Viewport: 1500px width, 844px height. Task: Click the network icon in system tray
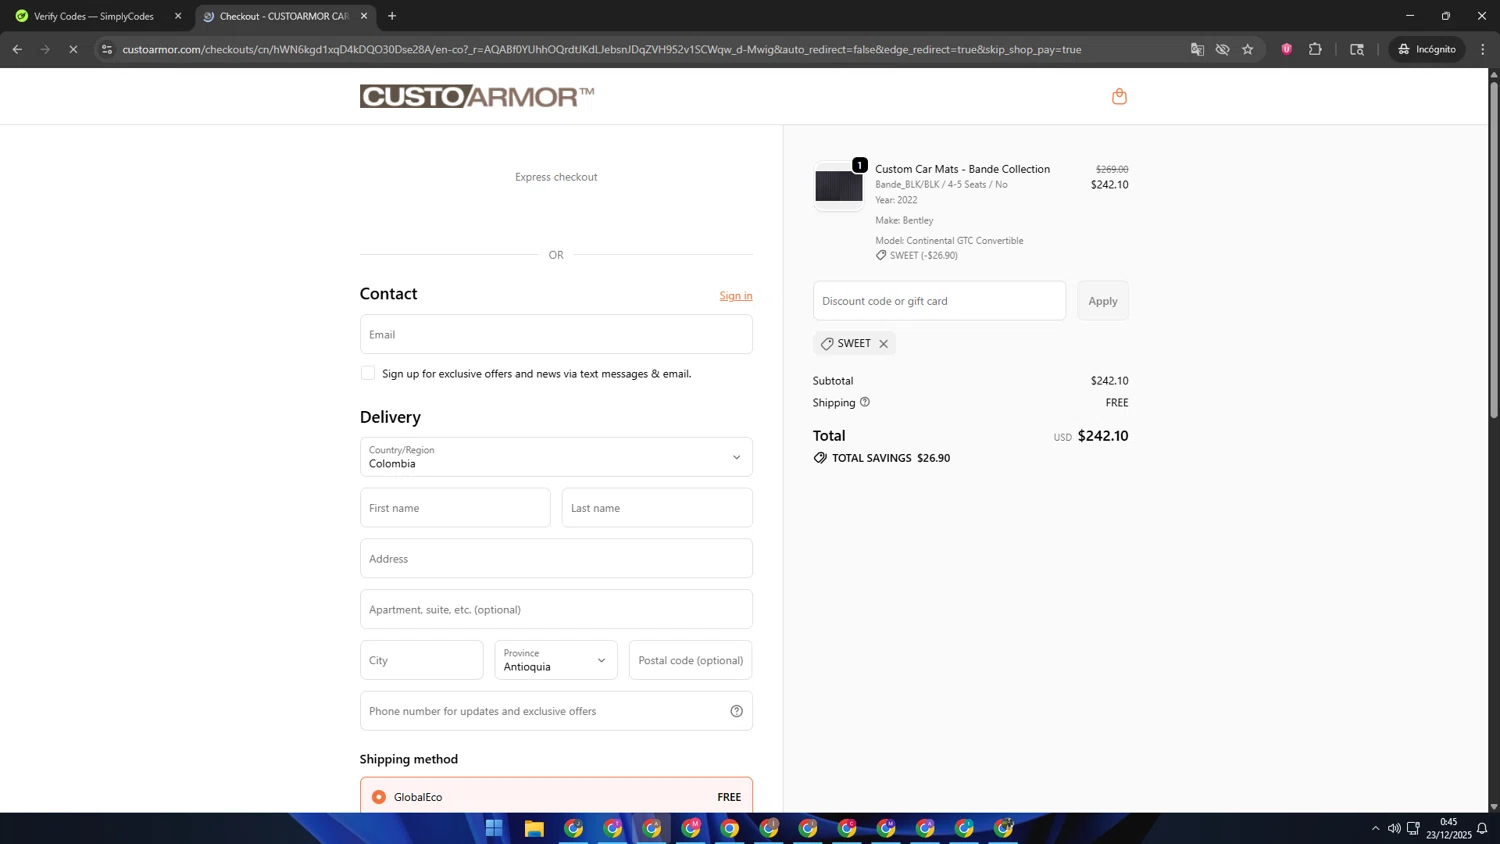tap(1413, 828)
